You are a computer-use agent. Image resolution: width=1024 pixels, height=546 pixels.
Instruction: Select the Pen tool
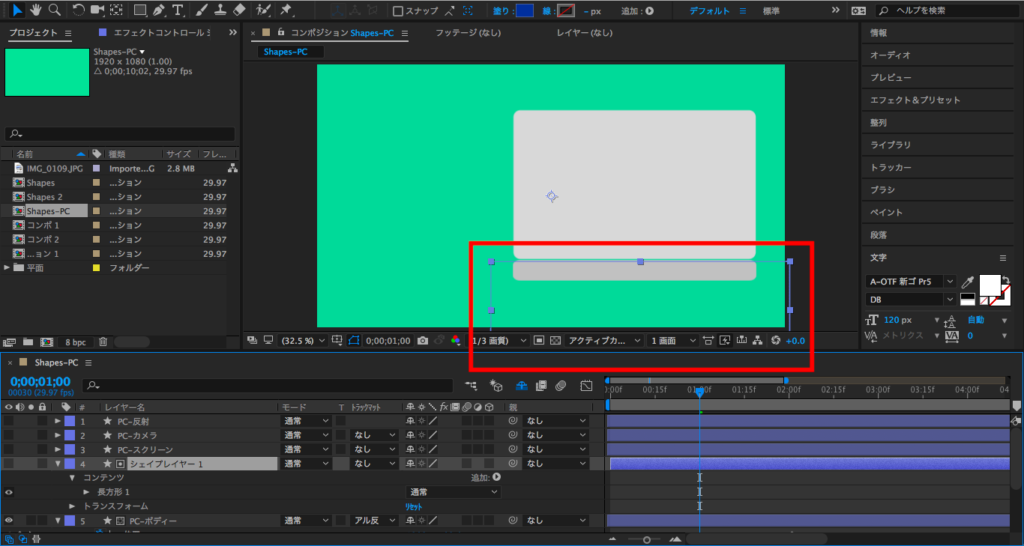160,10
